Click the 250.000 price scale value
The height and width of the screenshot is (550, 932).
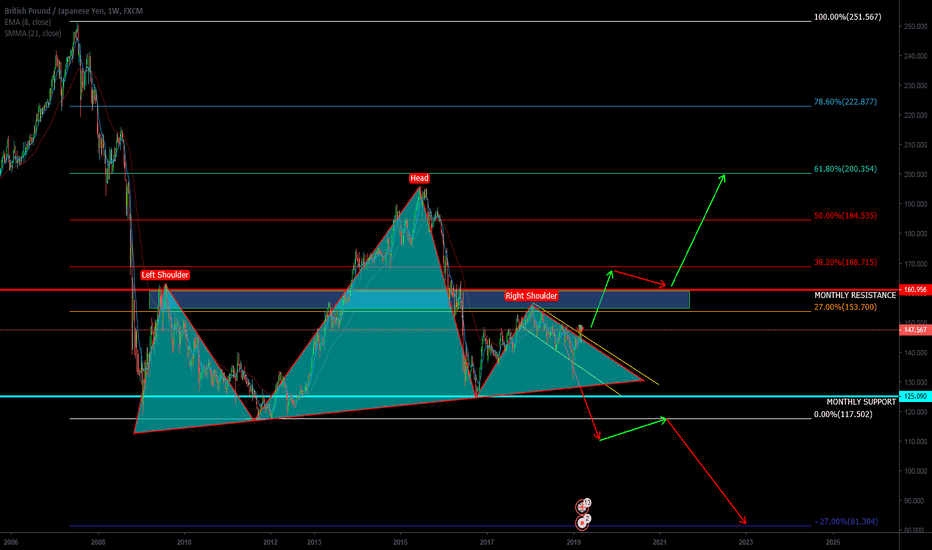click(x=915, y=26)
